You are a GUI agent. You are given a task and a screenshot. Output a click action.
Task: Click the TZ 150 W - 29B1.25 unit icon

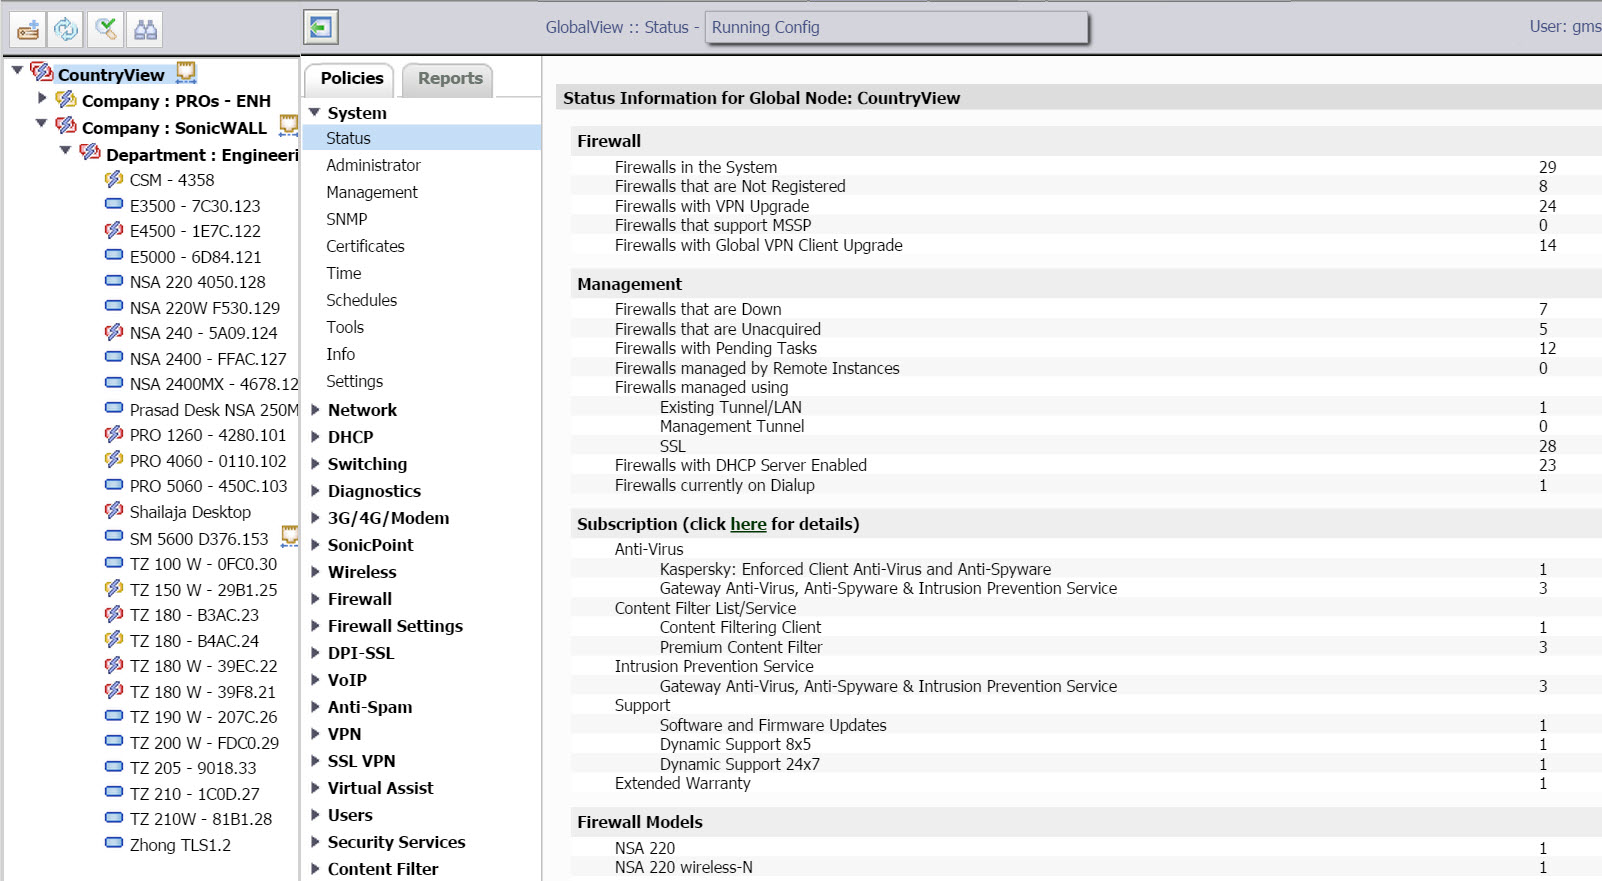114,589
